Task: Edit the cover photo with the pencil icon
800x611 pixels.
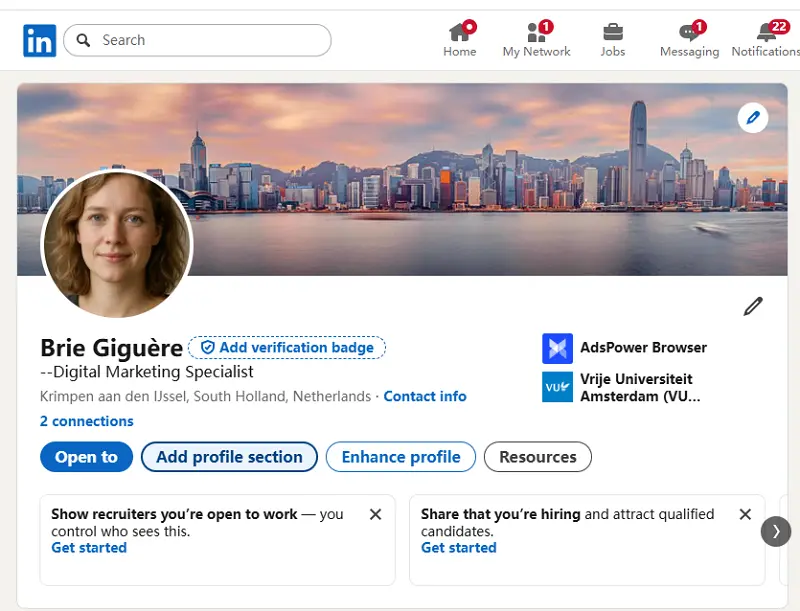Action: point(753,117)
